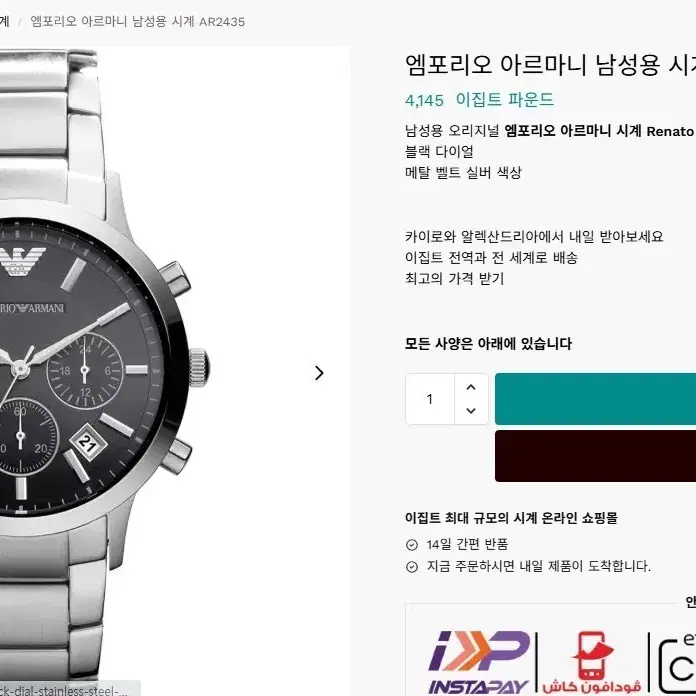Decrease quantity with the down arrow
The image size is (696, 696).
pyautogui.click(x=471, y=411)
